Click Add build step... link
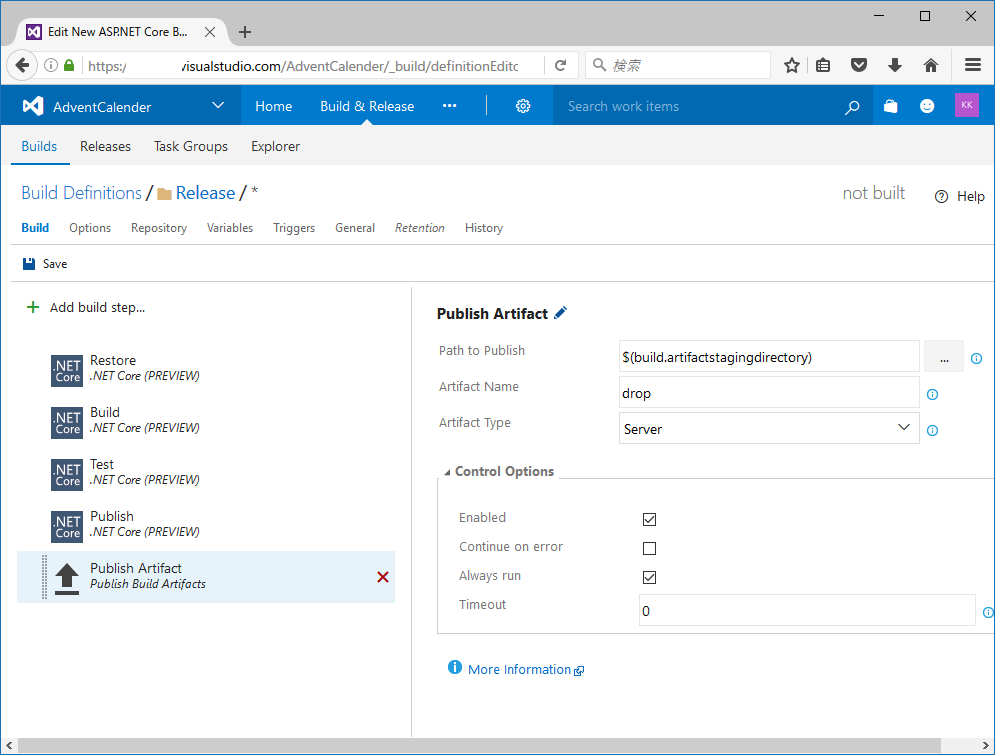This screenshot has width=995, height=755. (x=97, y=308)
